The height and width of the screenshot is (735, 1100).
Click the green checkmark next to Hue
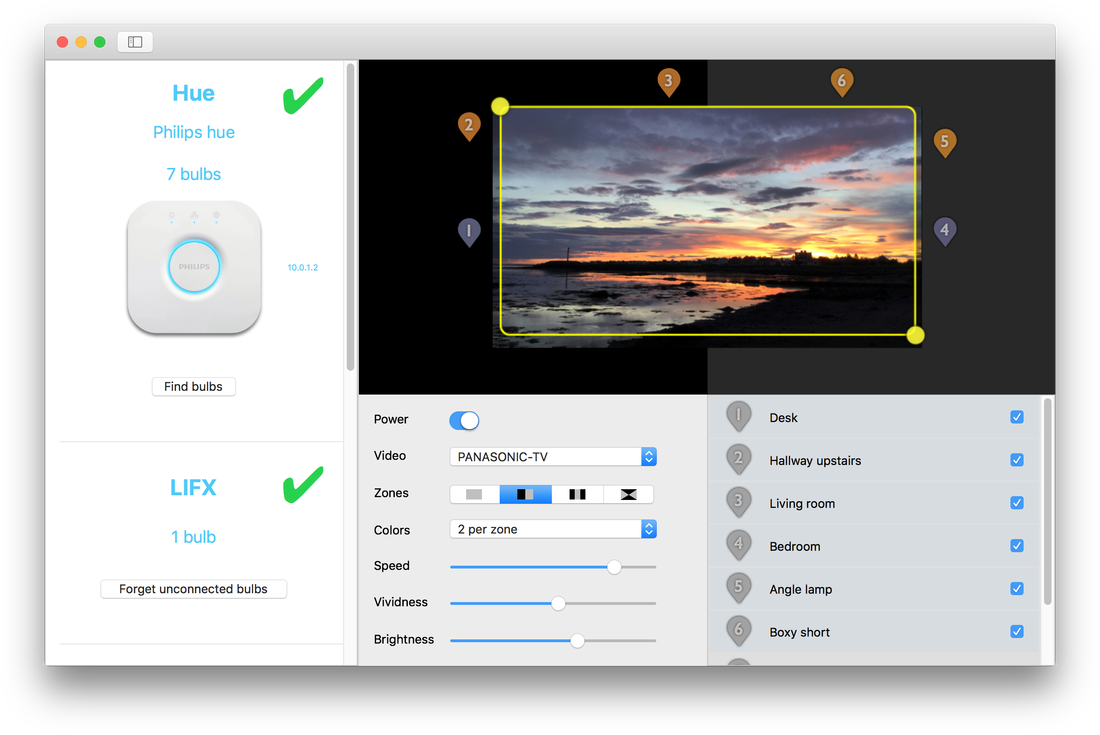pos(303,96)
